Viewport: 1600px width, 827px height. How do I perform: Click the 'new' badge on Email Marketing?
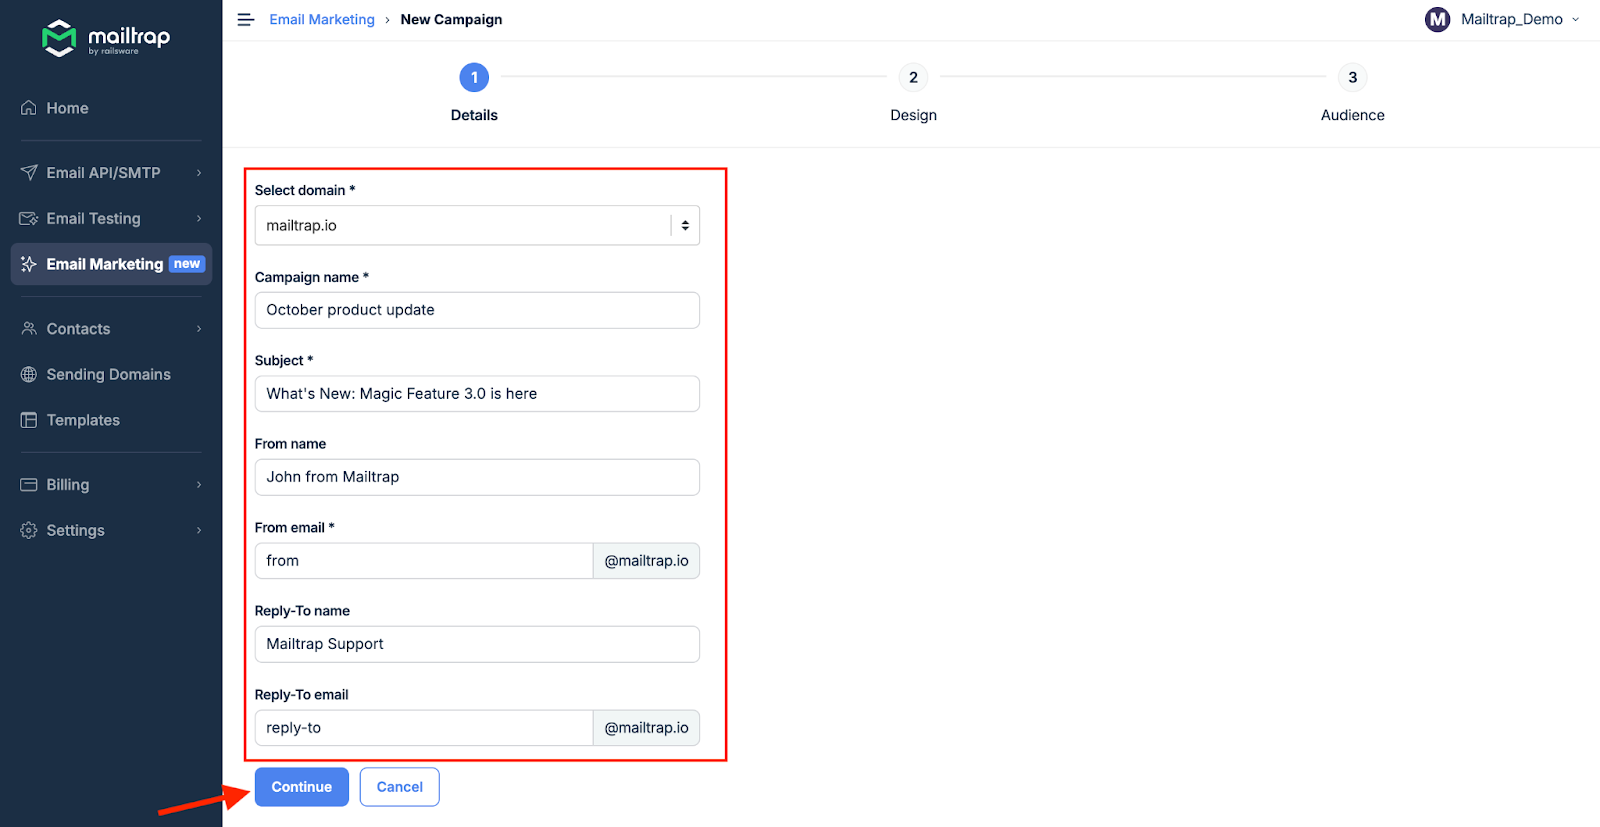pyautogui.click(x=187, y=264)
